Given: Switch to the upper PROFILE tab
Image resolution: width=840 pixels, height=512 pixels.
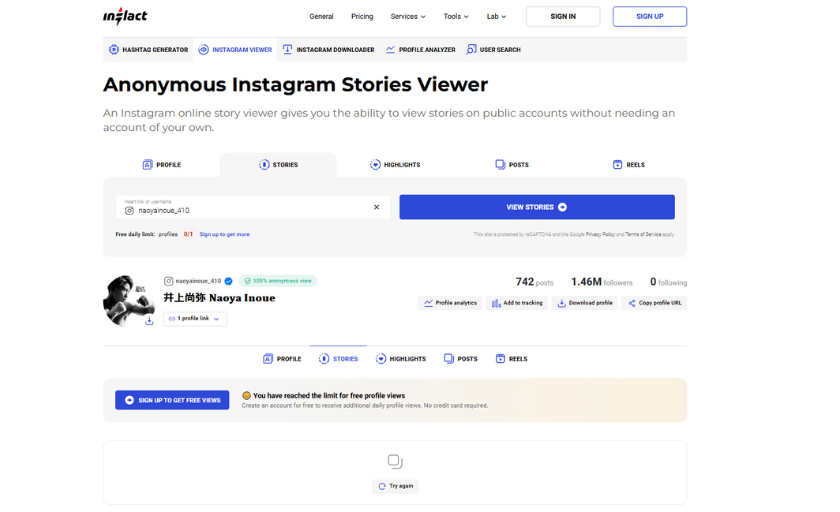Looking at the screenshot, I should (161, 165).
